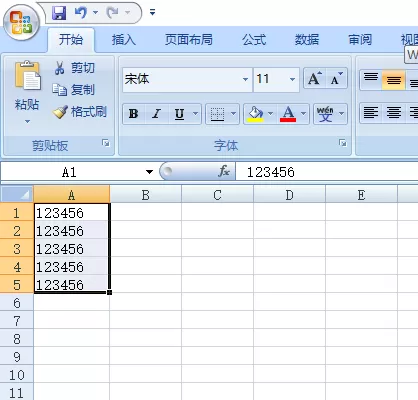Viewport: 418px width, 400px height.
Task: Open the Office button menu
Action: coord(21,23)
